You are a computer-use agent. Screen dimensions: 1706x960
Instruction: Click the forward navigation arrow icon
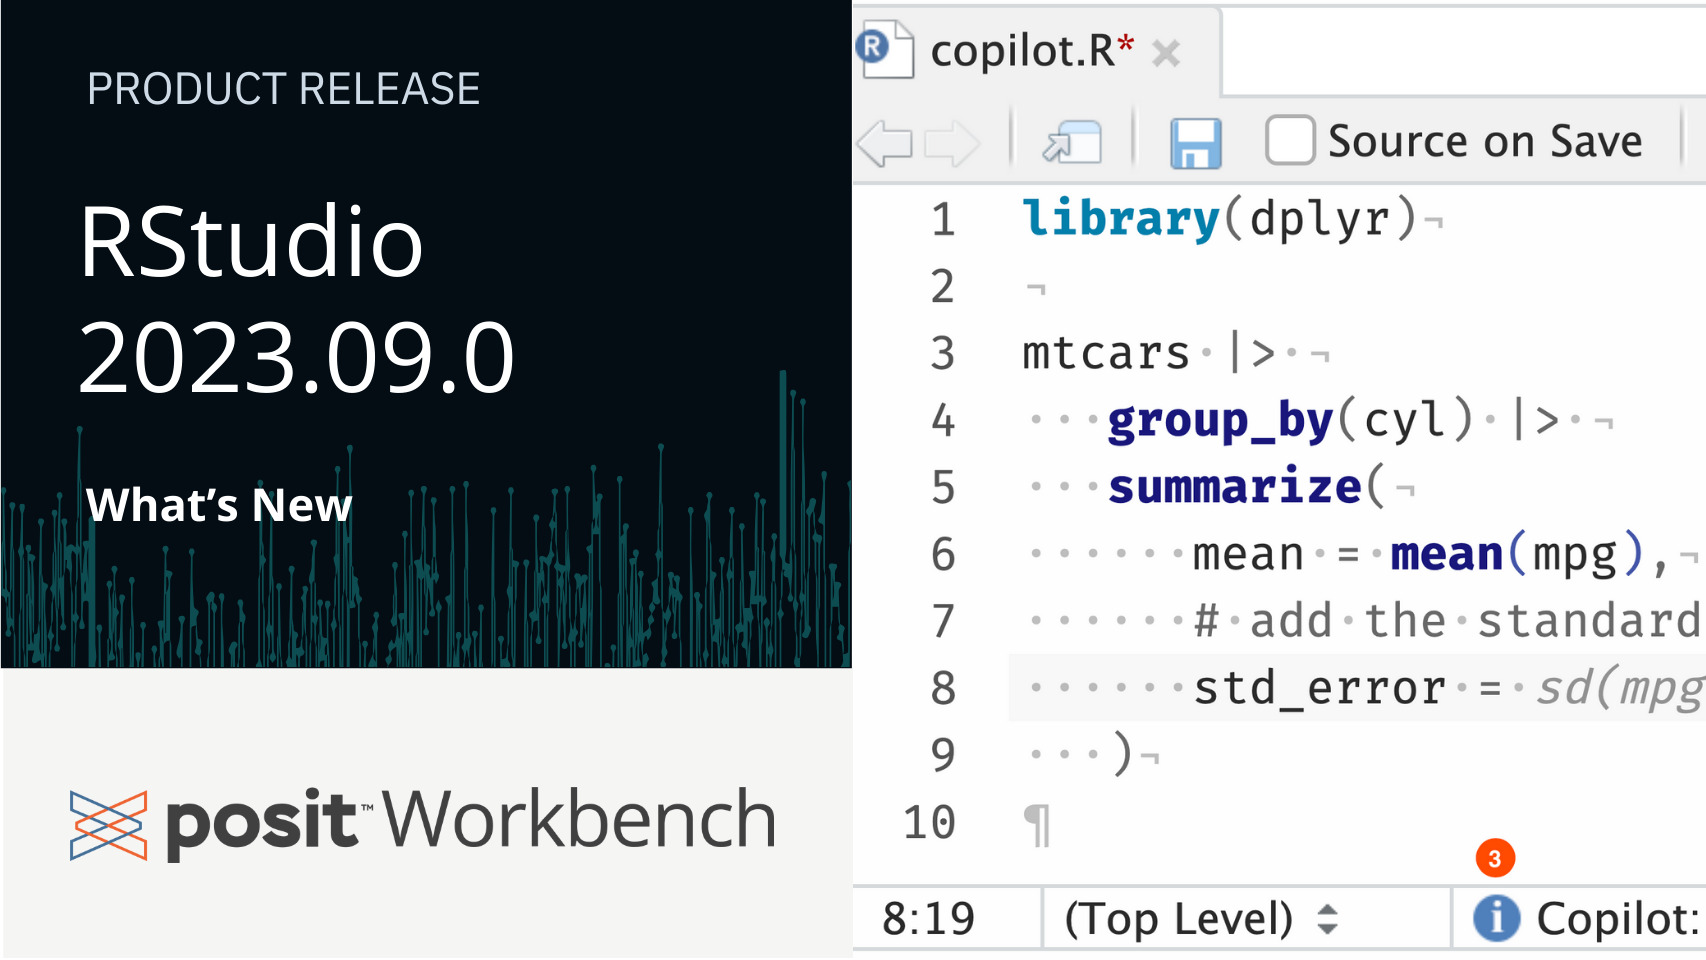tap(950, 143)
